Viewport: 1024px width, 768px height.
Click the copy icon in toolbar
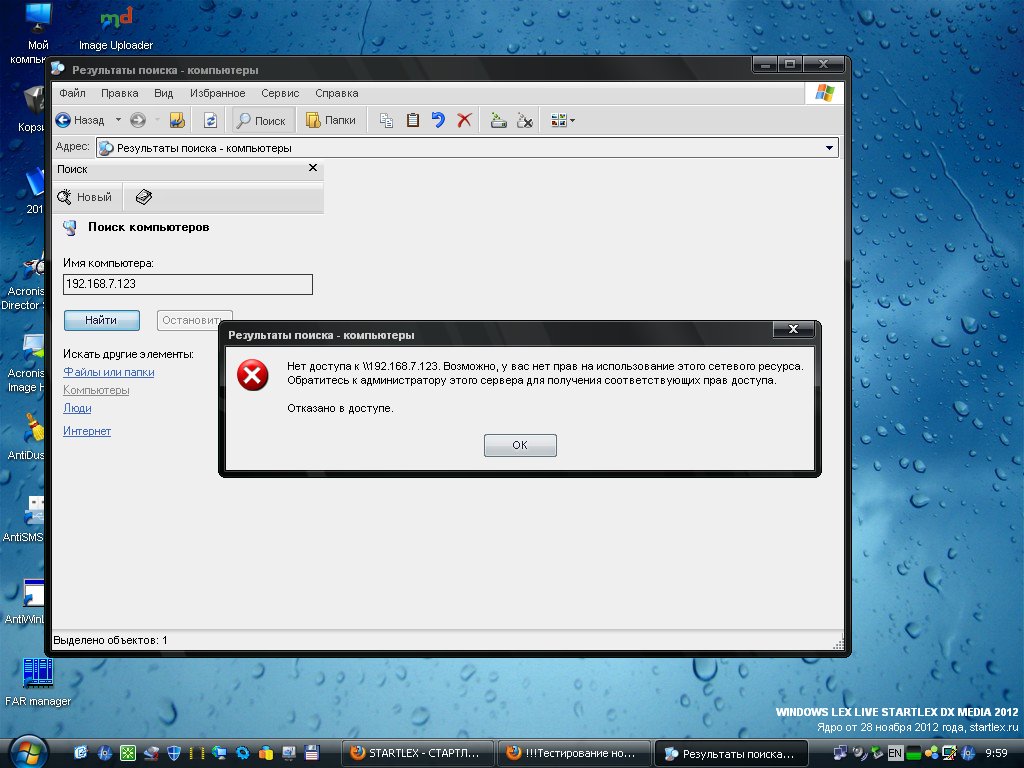tap(386, 120)
